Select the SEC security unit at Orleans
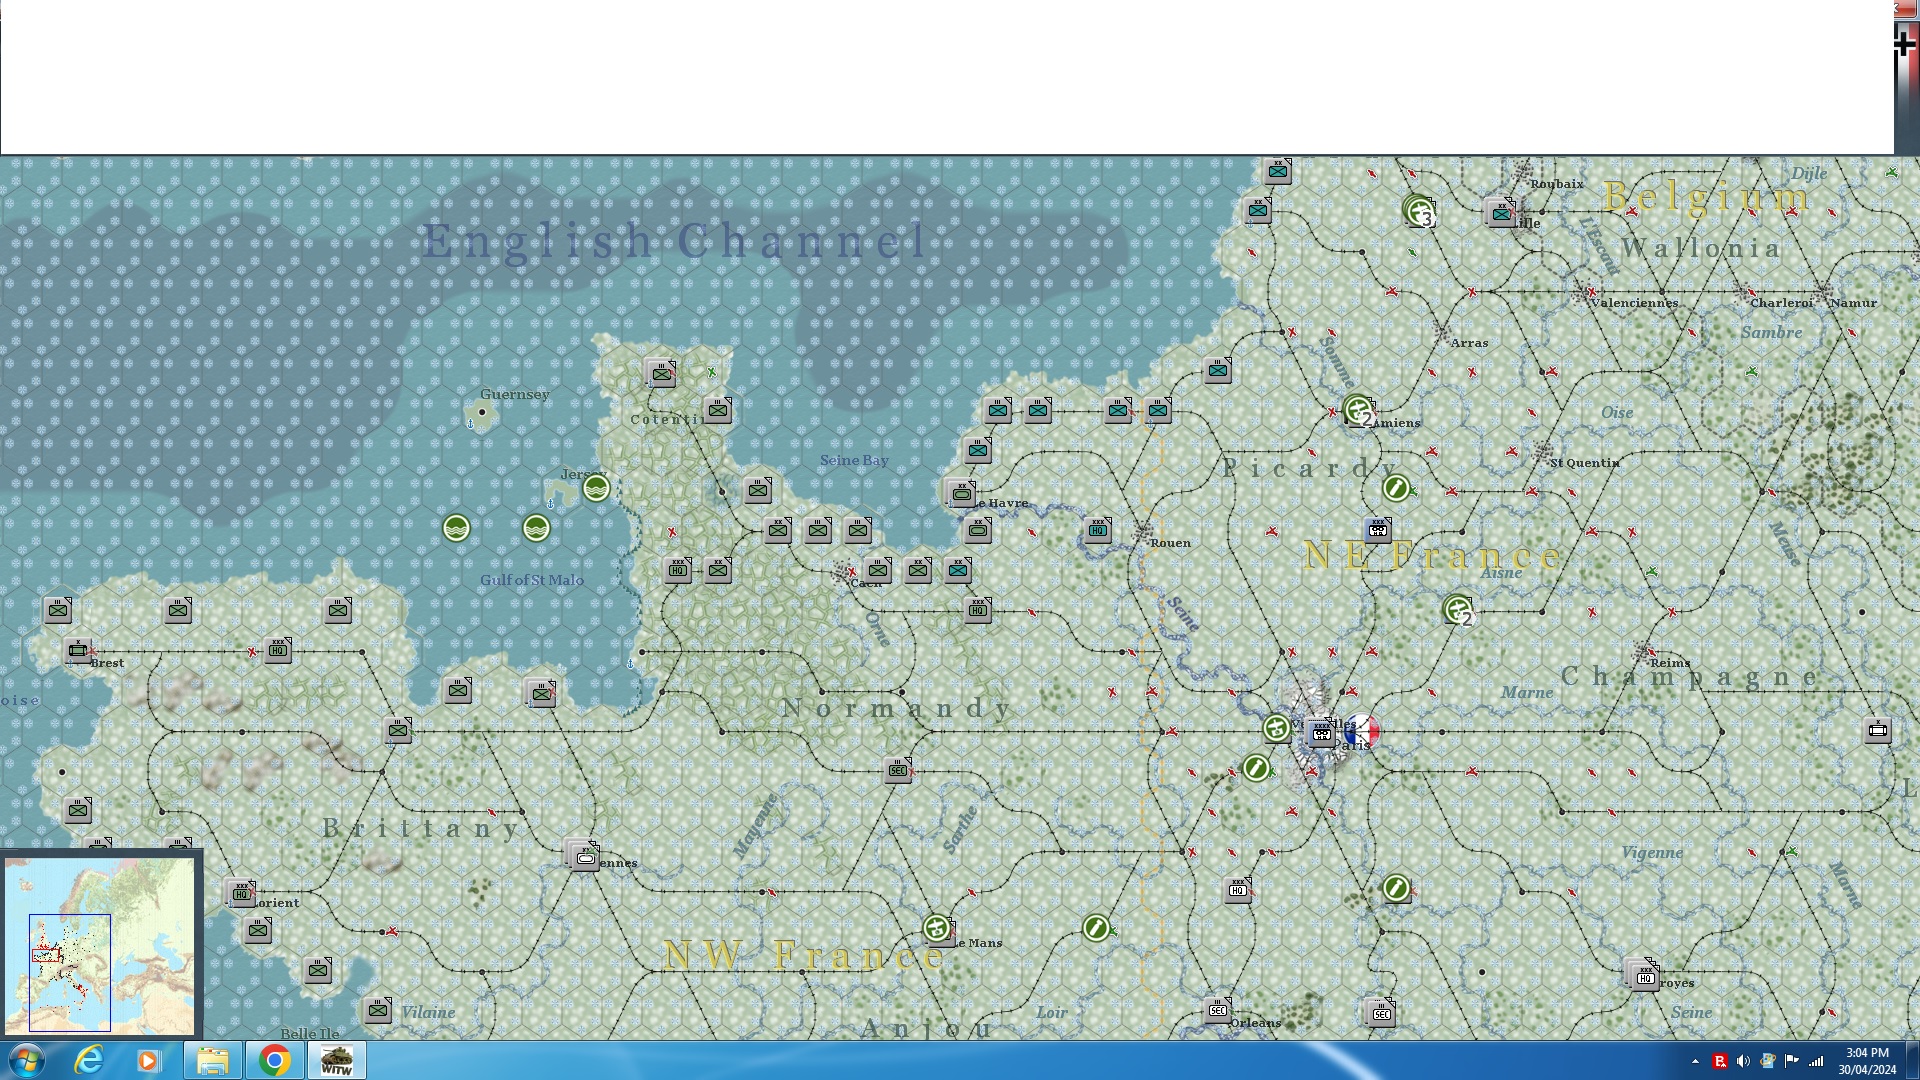 point(1219,1011)
